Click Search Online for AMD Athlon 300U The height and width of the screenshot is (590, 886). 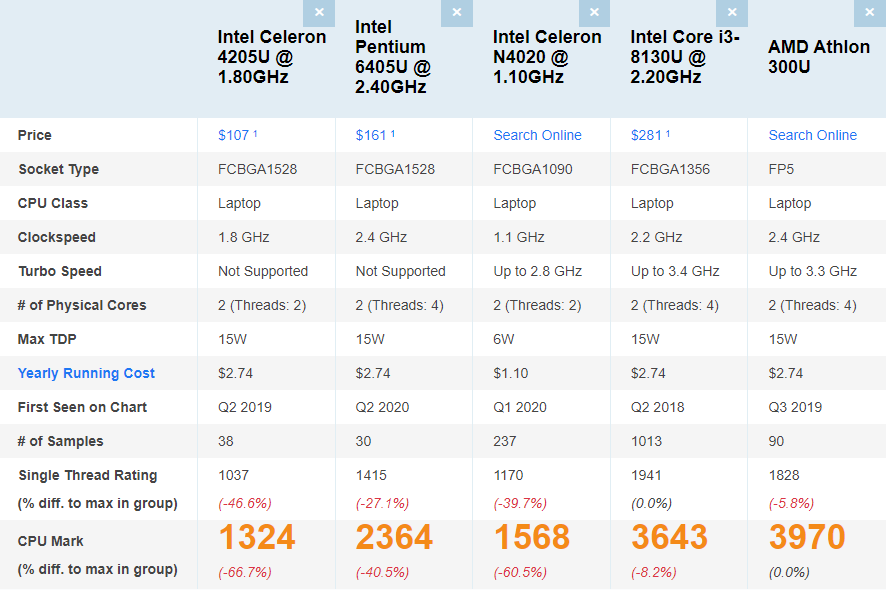pyautogui.click(x=812, y=135)
